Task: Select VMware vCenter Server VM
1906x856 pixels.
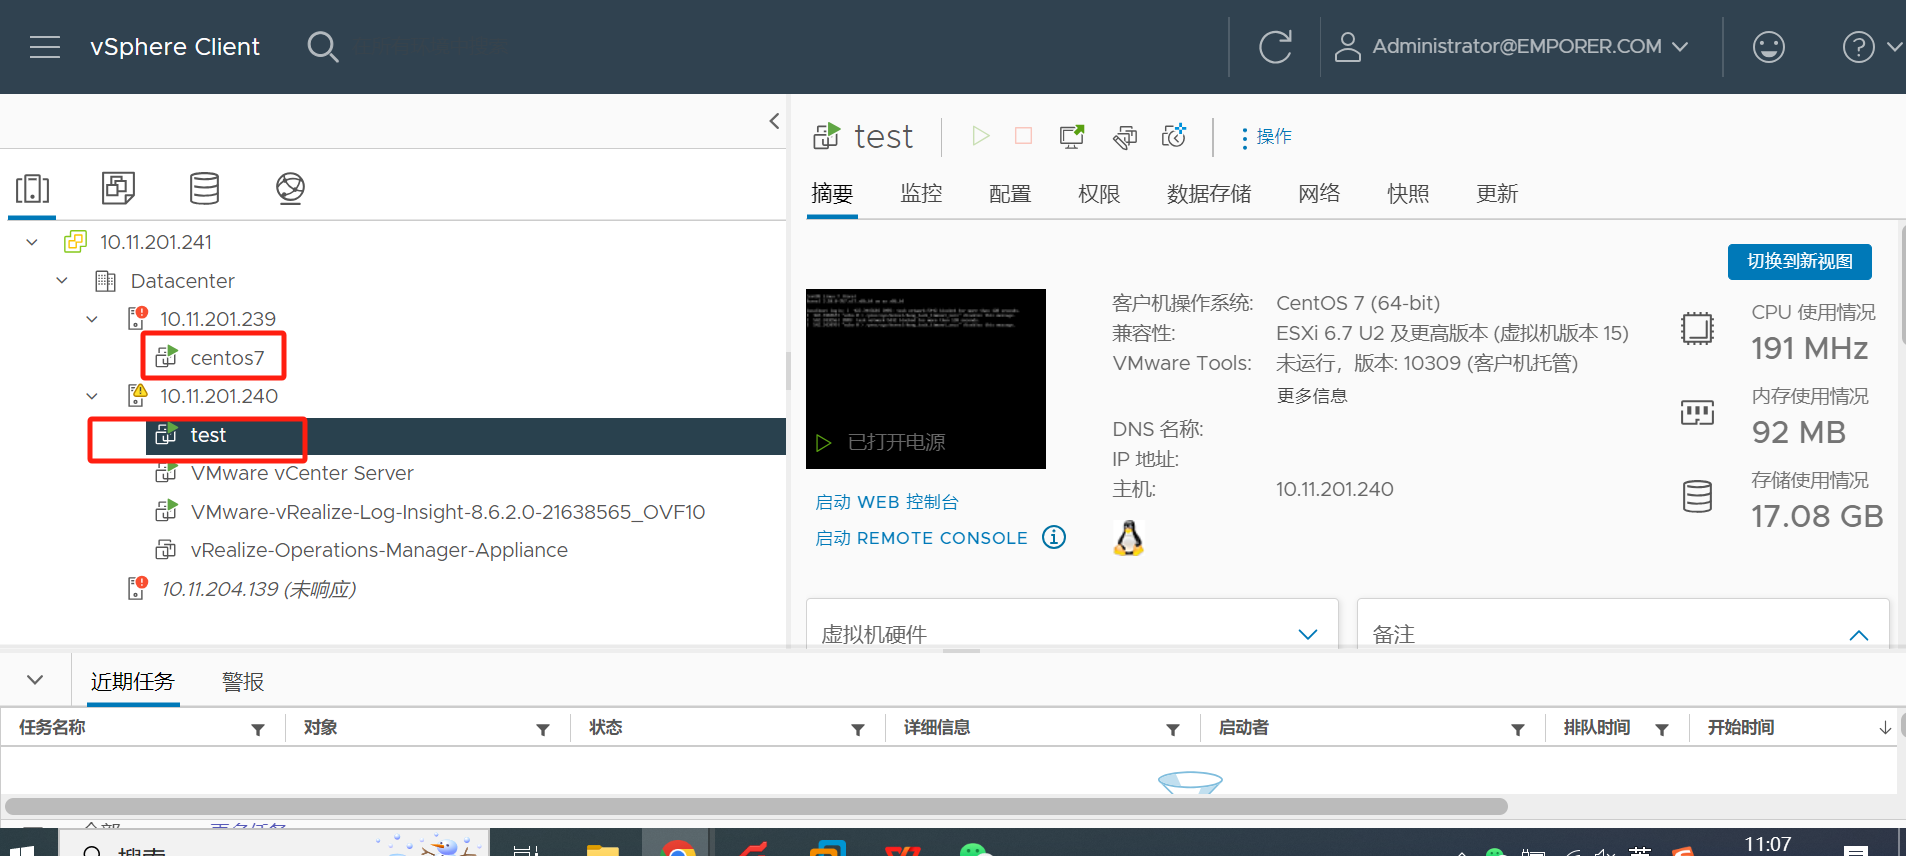Action: click(x=302, y=473)
